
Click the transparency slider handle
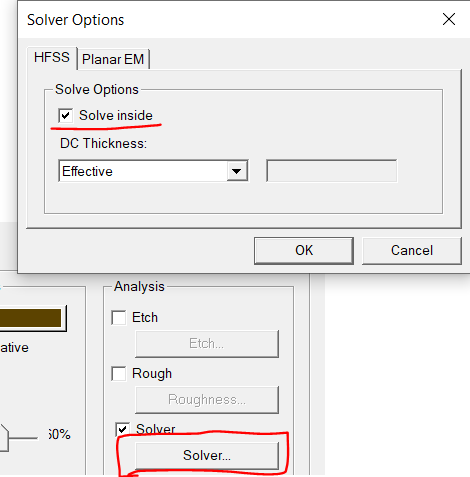point(4,438)
